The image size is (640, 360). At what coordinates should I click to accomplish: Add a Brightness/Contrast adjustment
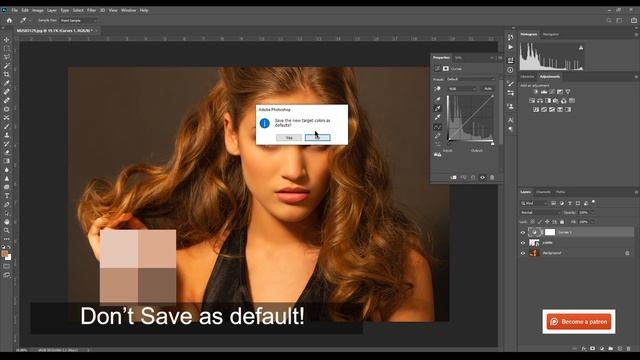[x=536, y=92]
